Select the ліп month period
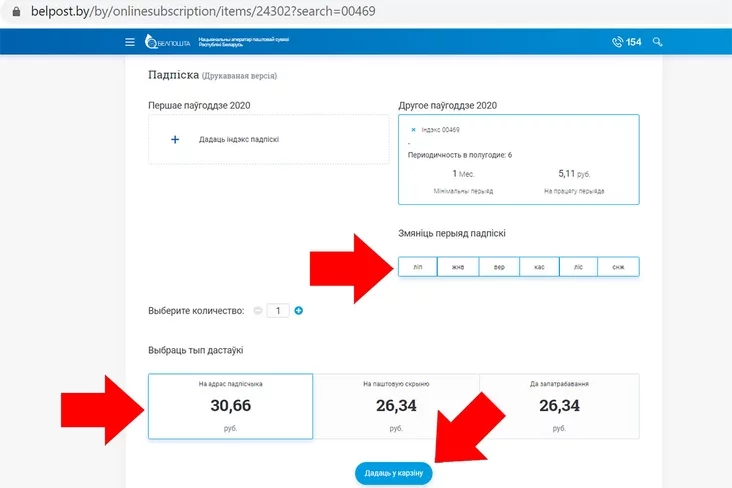Screen dimensions: 732x488 tap(418, 267)
